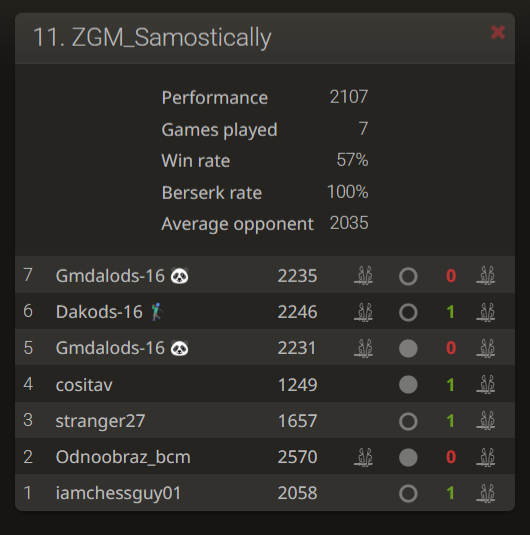Click berserk icon at end of cositav row
530x535 pixels.
tap(485, 385)
